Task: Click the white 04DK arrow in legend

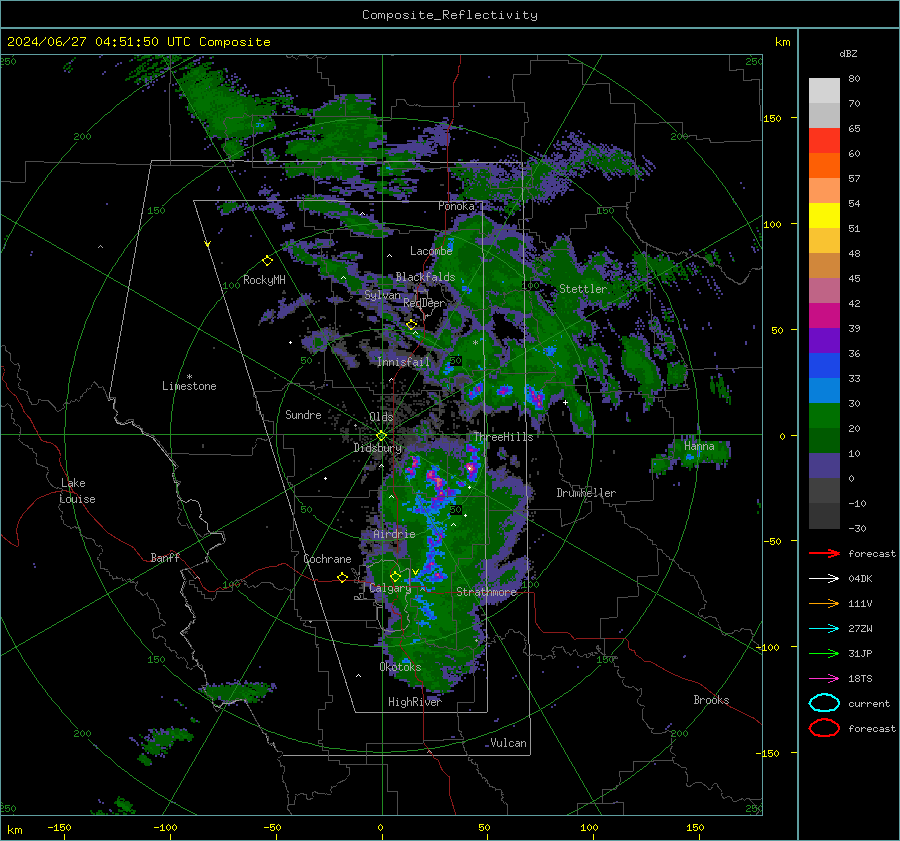Action: pos(824,579)
